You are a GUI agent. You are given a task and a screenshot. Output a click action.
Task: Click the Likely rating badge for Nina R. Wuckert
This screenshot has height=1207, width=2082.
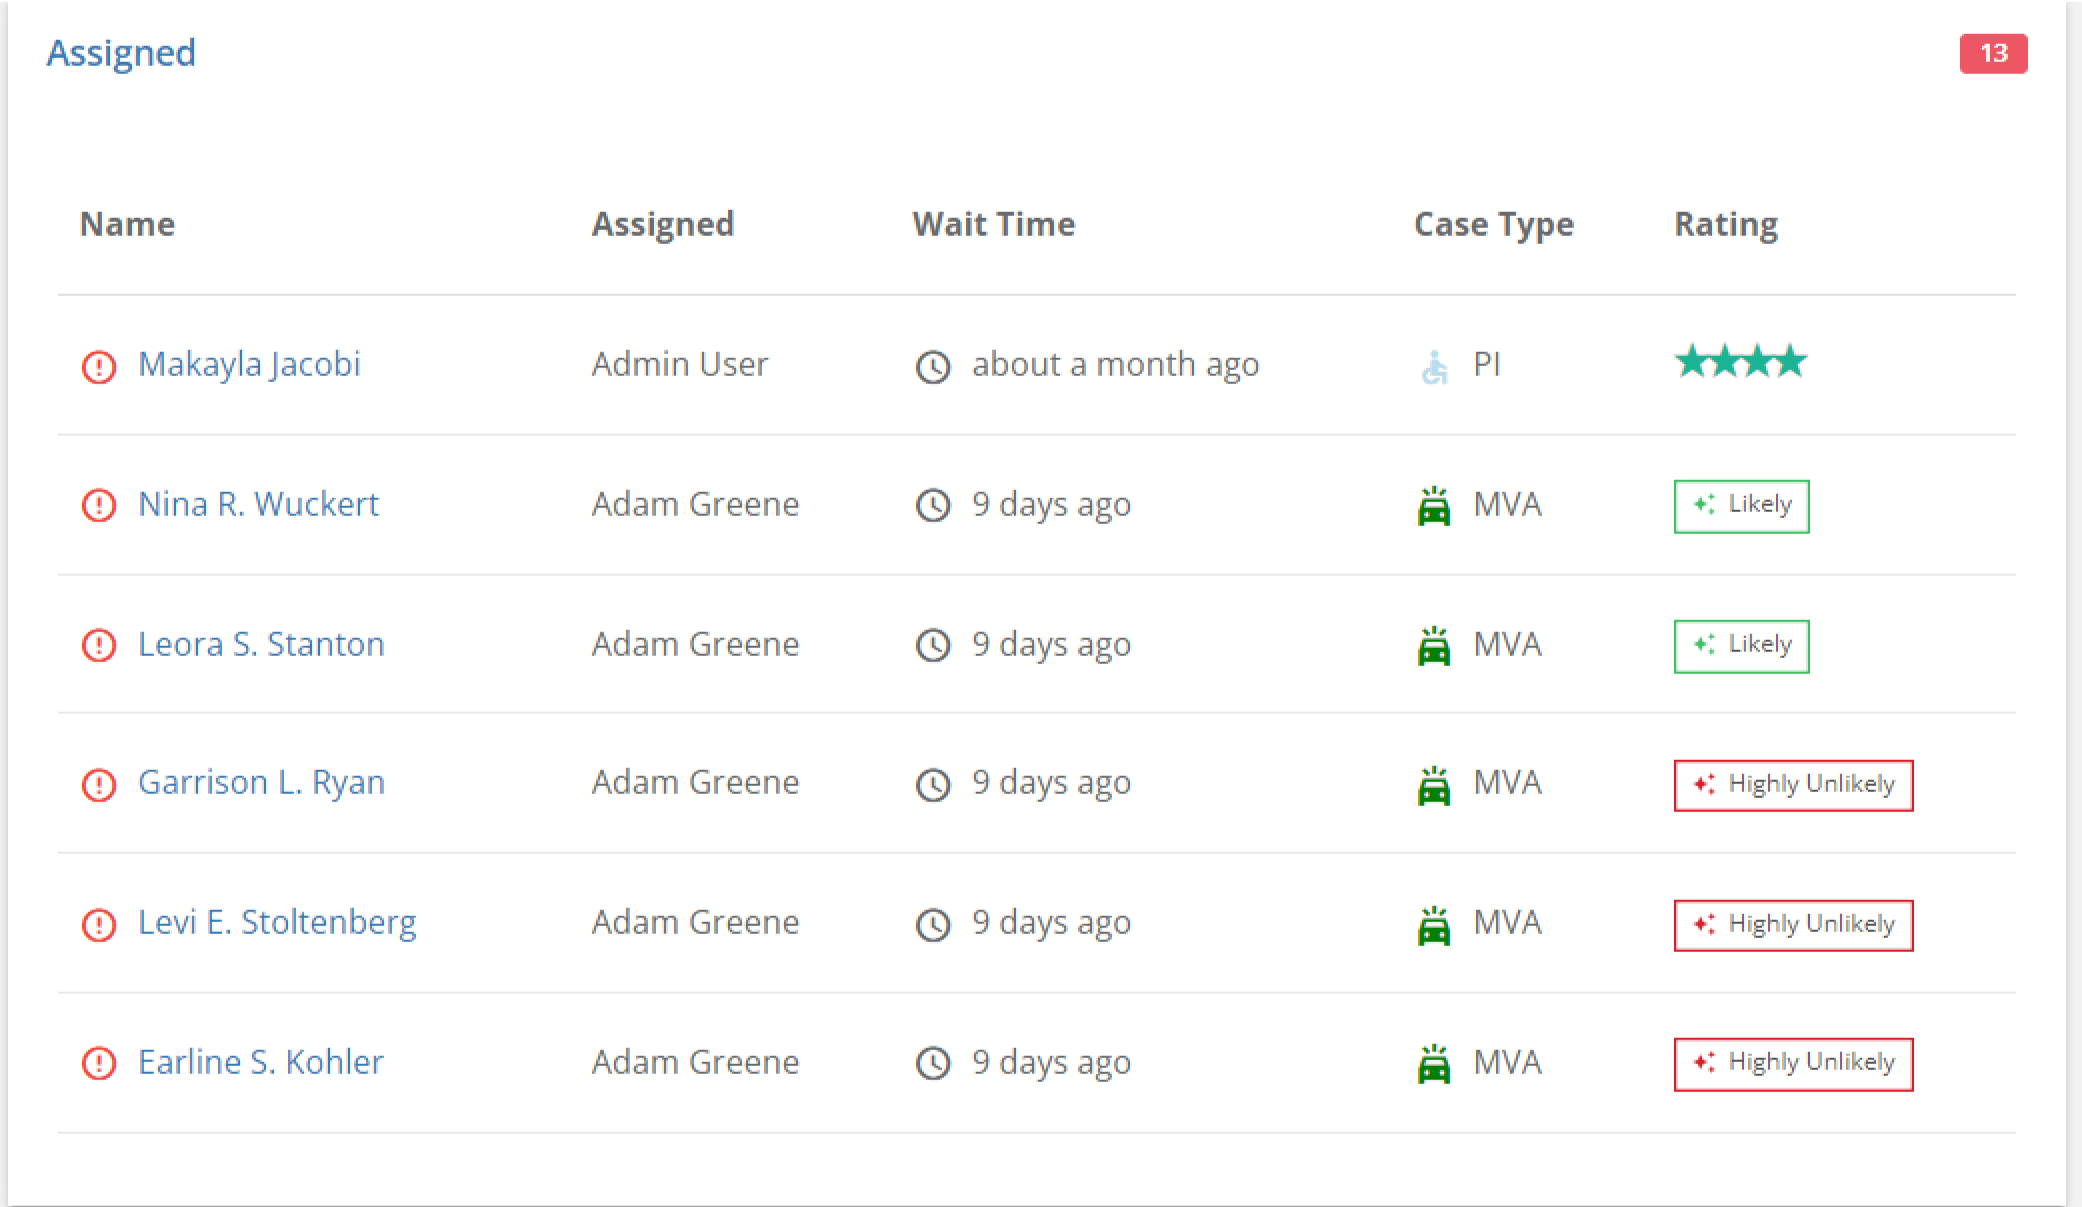tap(1744, 504)
